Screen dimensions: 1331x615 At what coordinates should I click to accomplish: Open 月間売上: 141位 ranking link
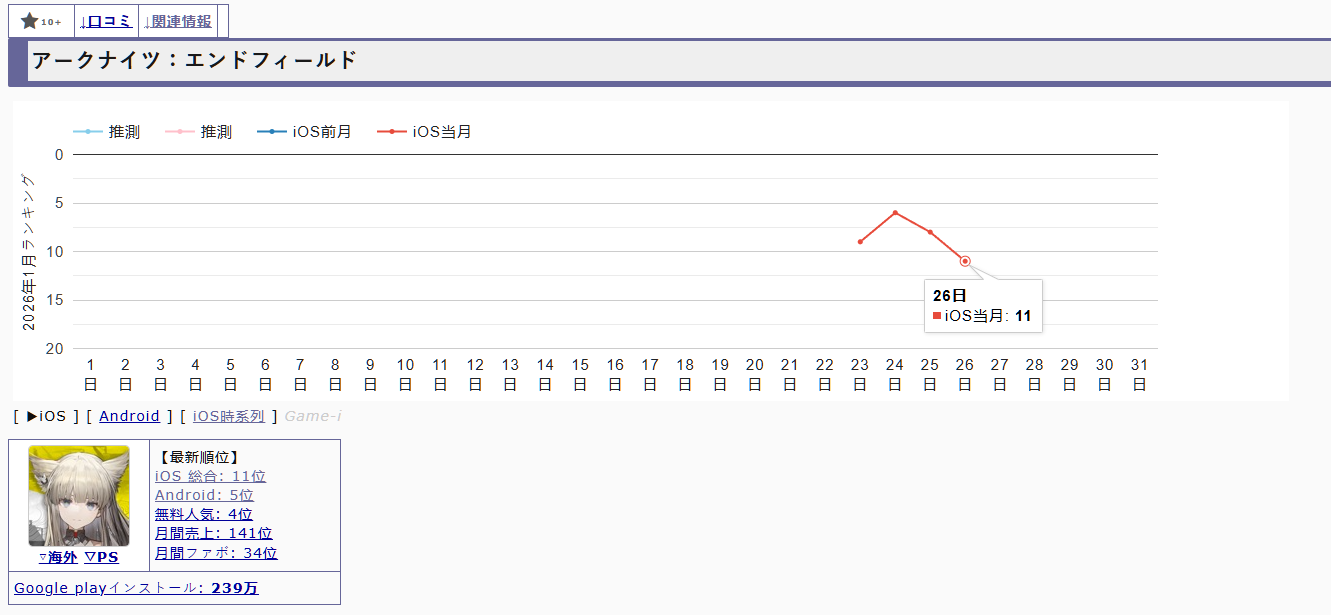[x=213, y=533]
